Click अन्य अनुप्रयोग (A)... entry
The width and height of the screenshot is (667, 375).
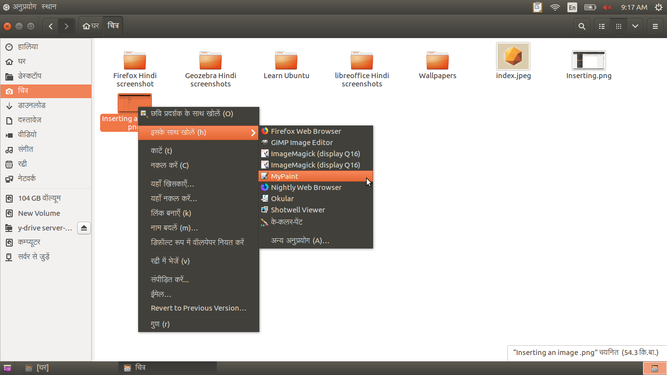316,241
